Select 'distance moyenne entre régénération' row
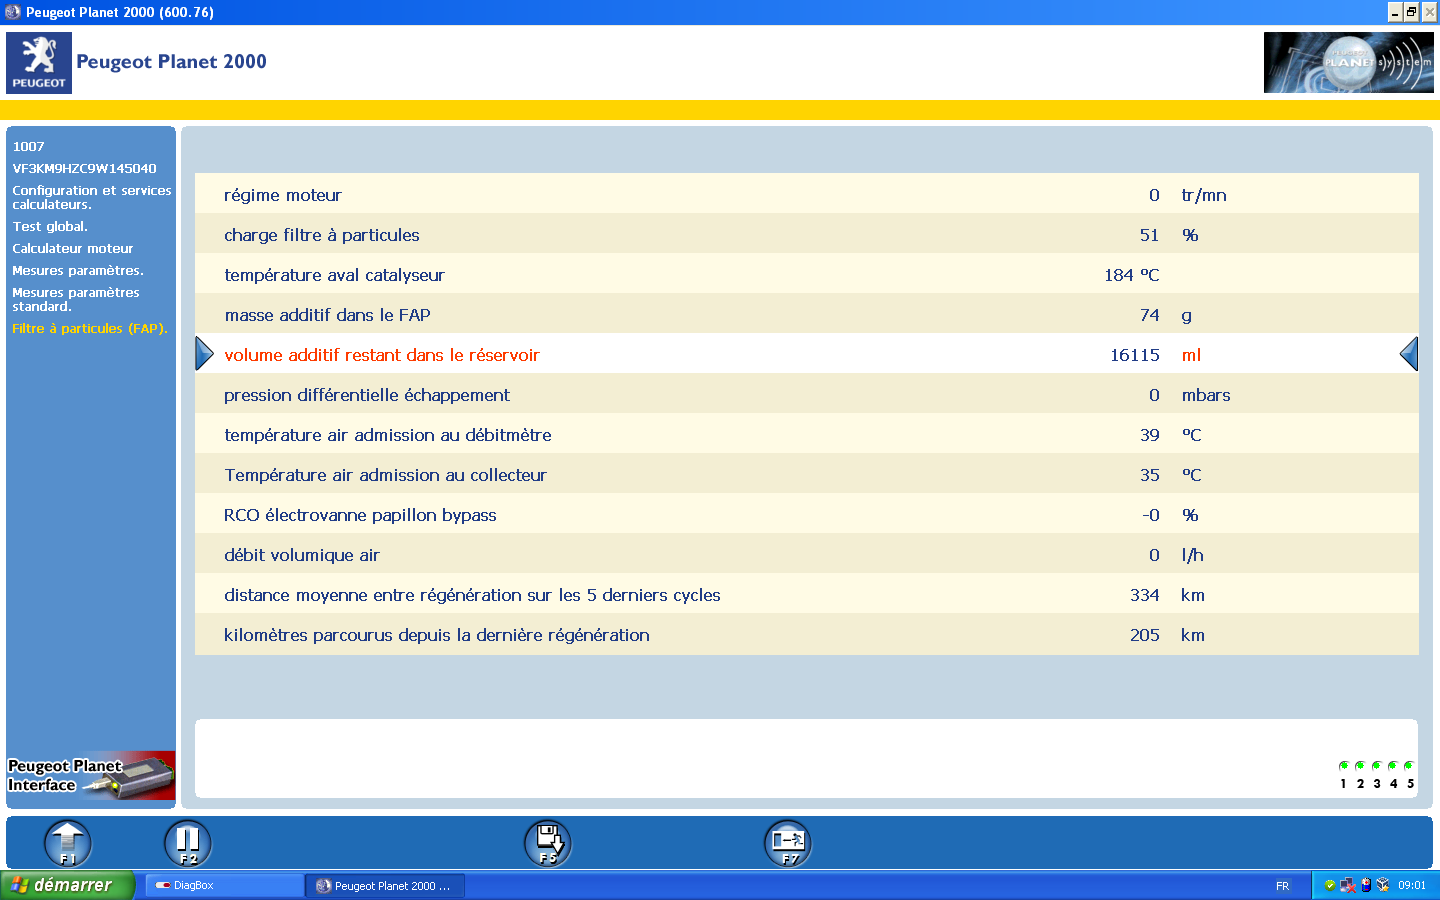This screenshot has width=1440, height=900. 807,594
